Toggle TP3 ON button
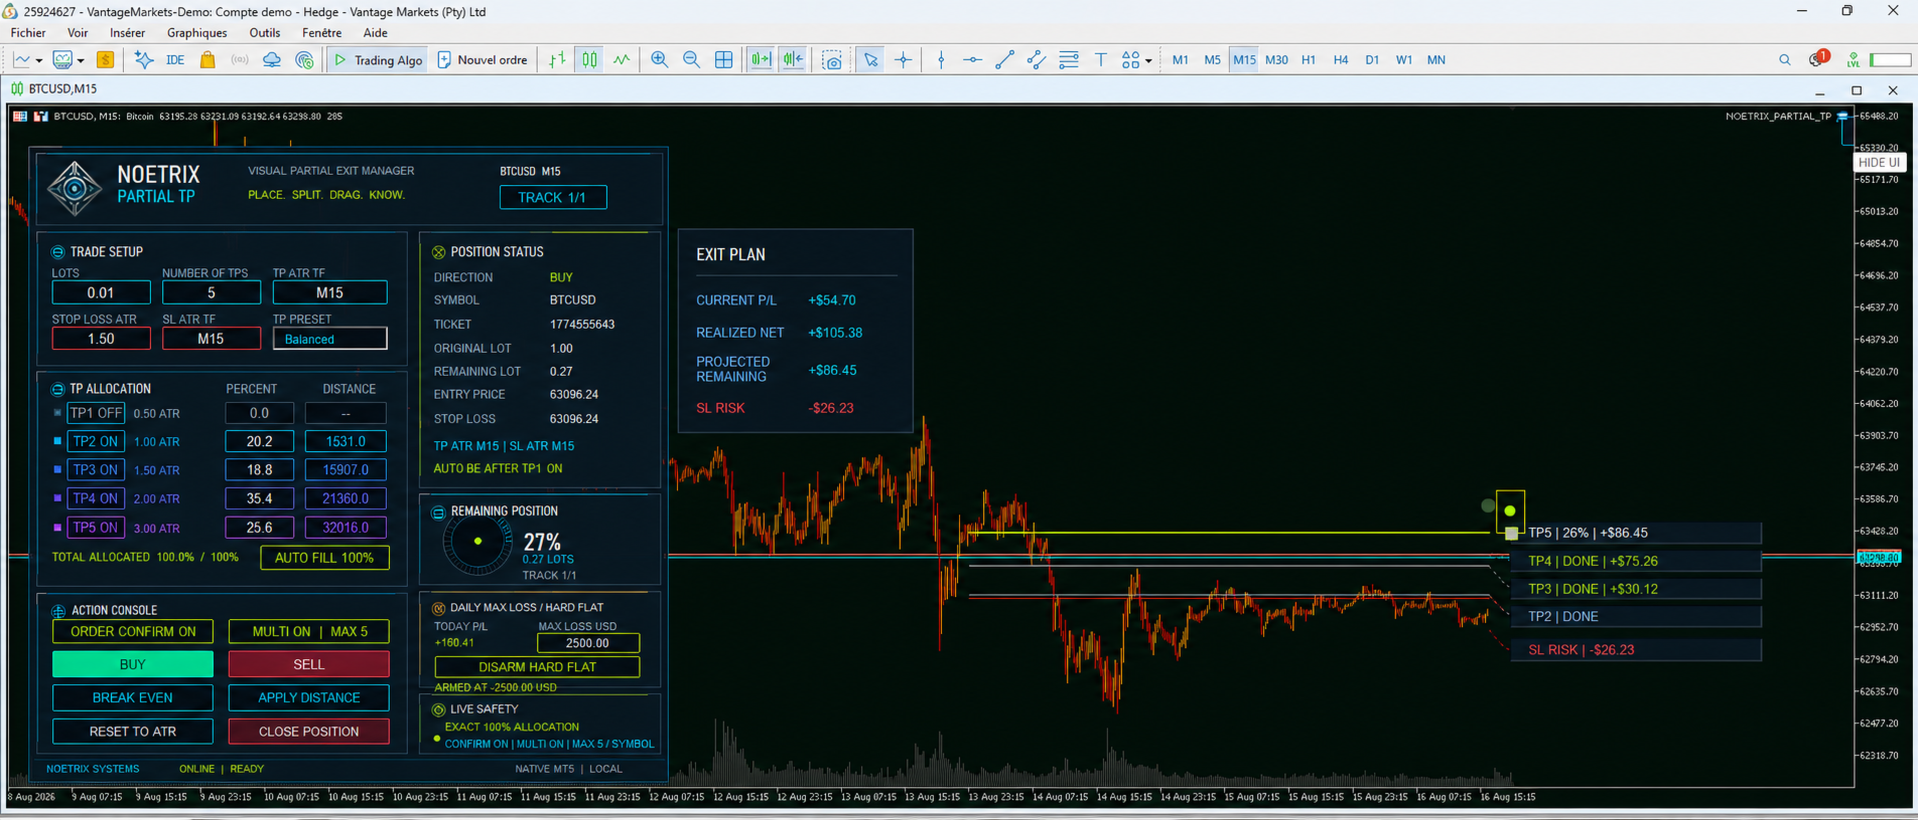Screen dimensions: 1918x820 point(96,469)
